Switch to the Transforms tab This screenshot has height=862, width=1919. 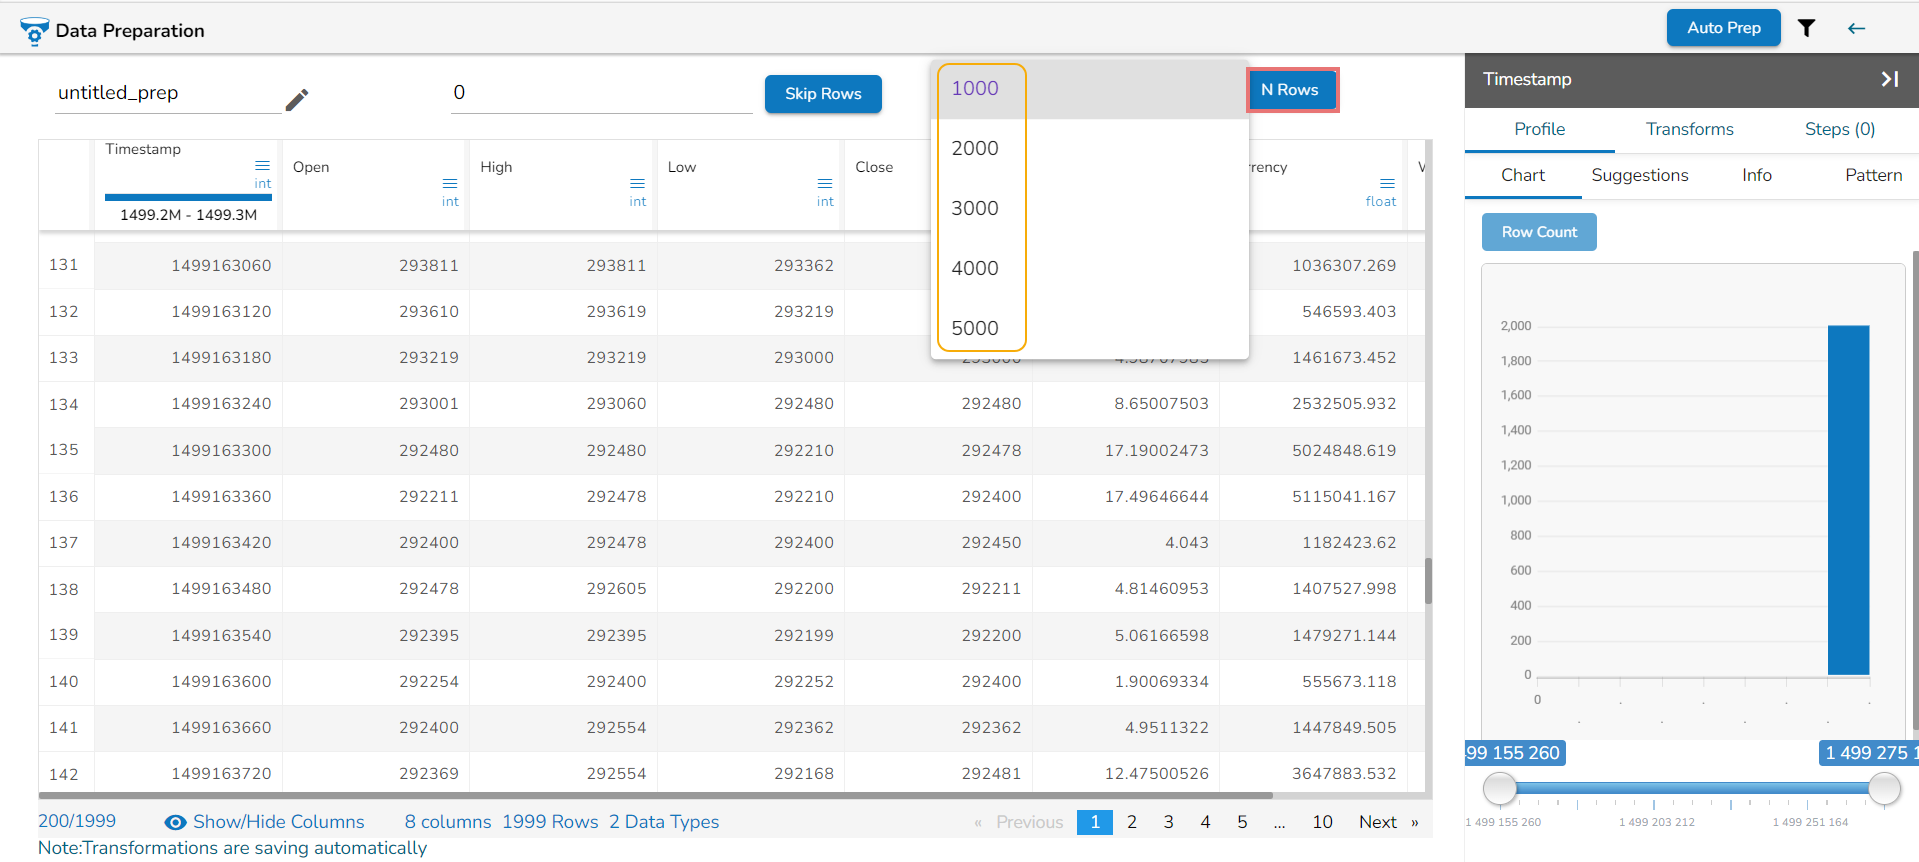(x=1689, y=129)
